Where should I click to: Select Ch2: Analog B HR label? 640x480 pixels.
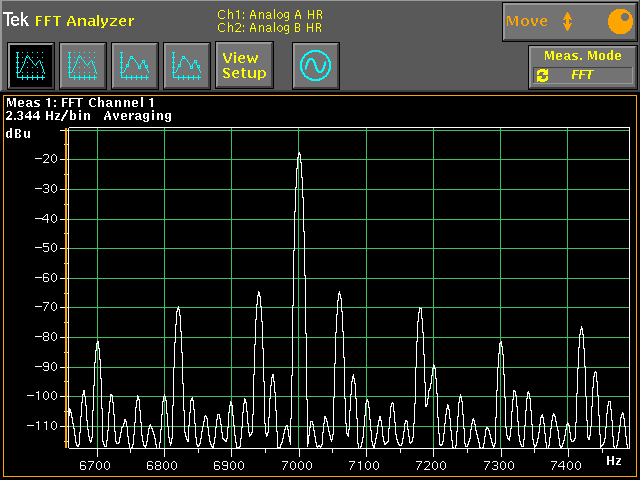[270, 28]
